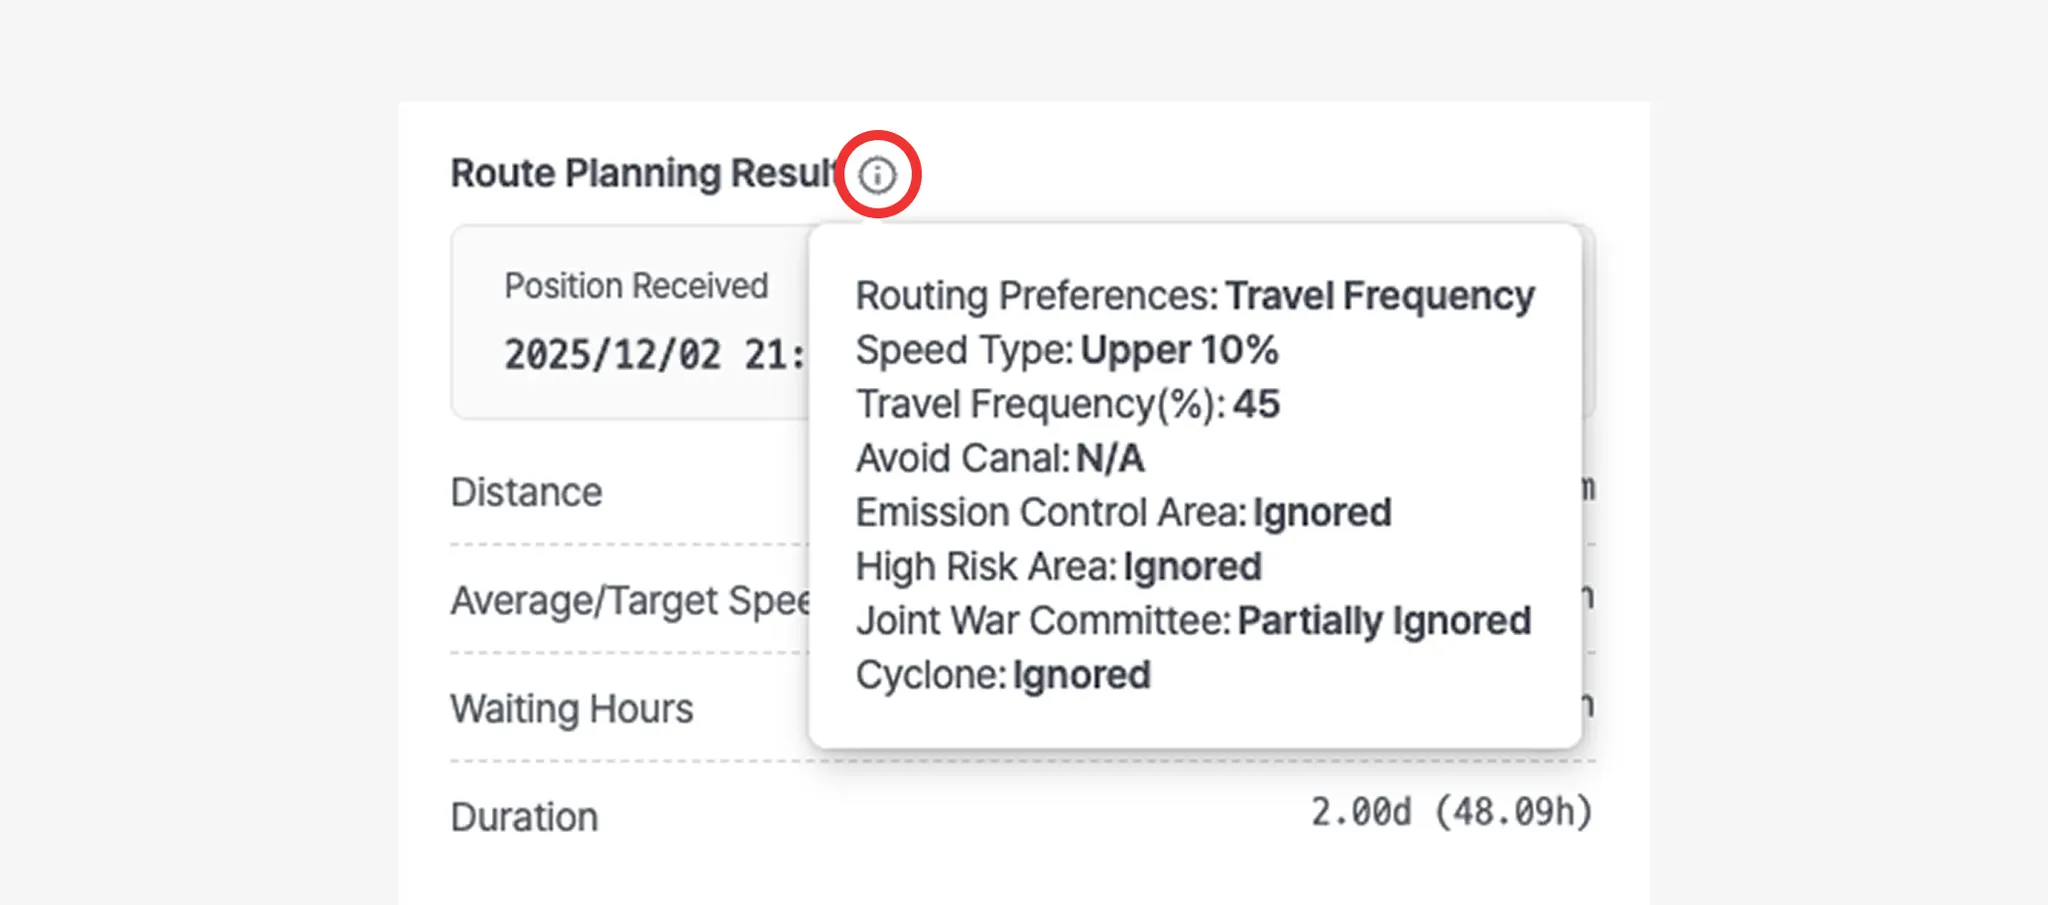The image size is (2048, 905).
Task: Click the Travel Frequency(%) label in tooltip
Action: point(1040,404)
